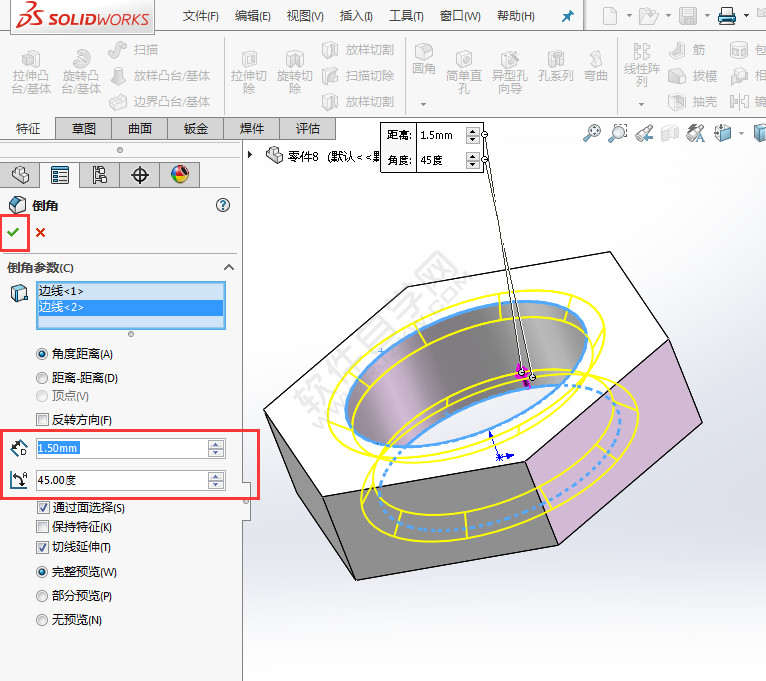The height and width of the screenshot is (681, 766).
Task: Select the 拔模 draft tool
Action: tap(692, 76)
